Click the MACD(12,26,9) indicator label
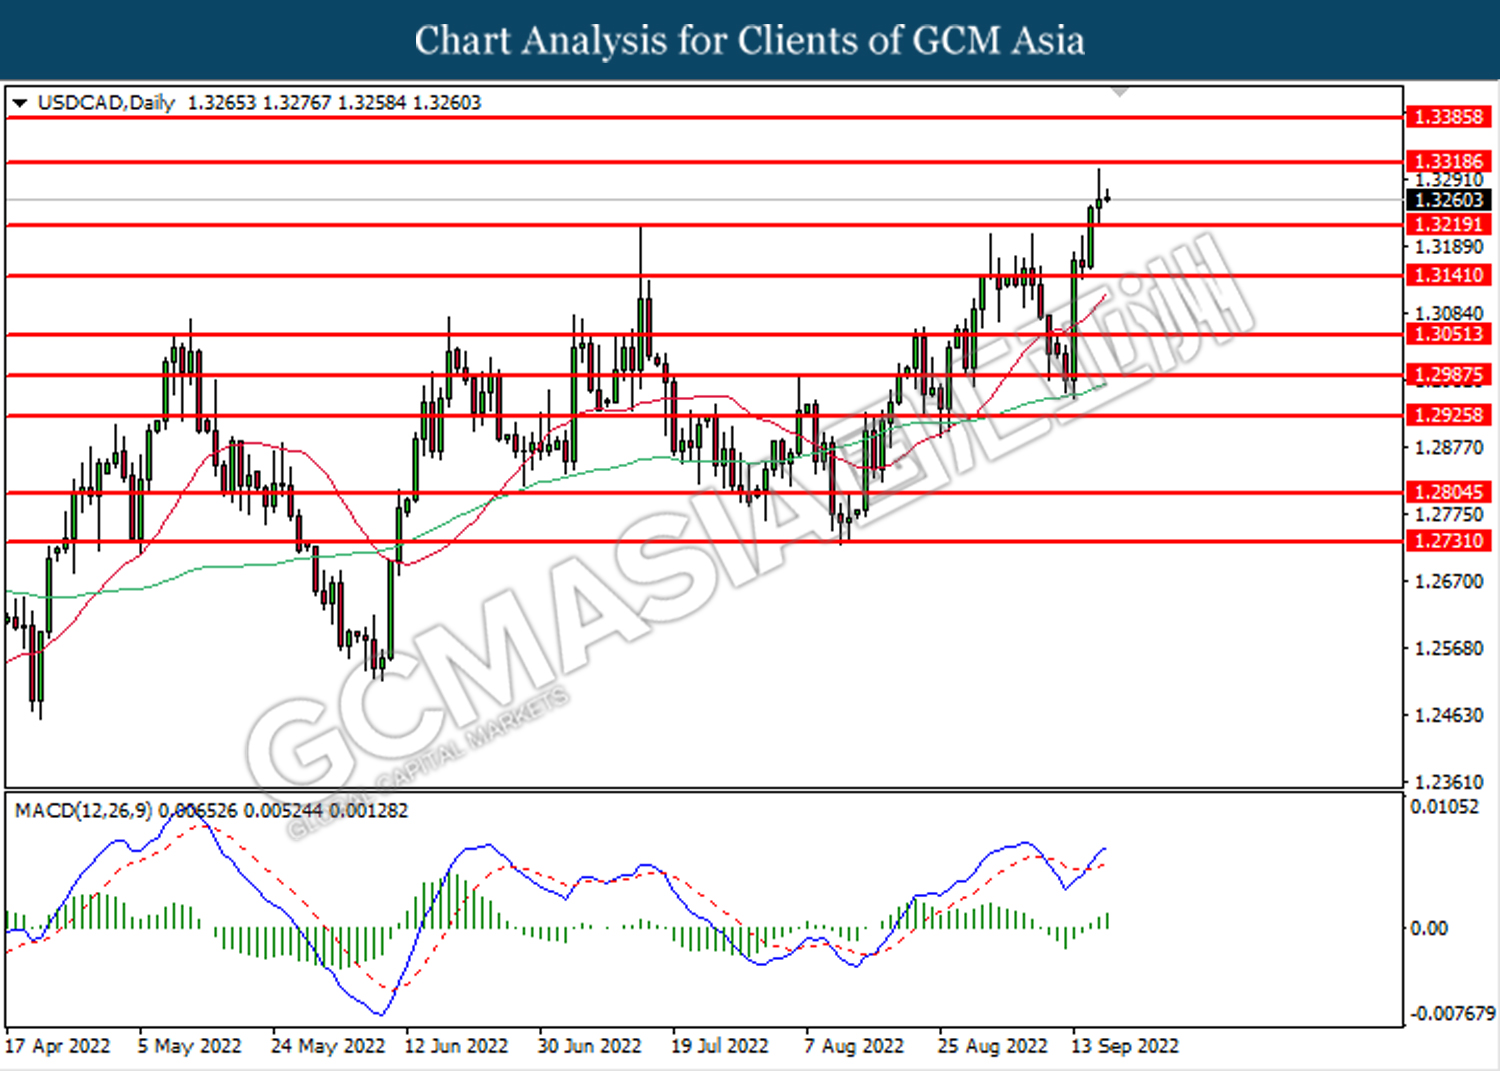This screenshot has height=1071, width=1500. (84, 811)
